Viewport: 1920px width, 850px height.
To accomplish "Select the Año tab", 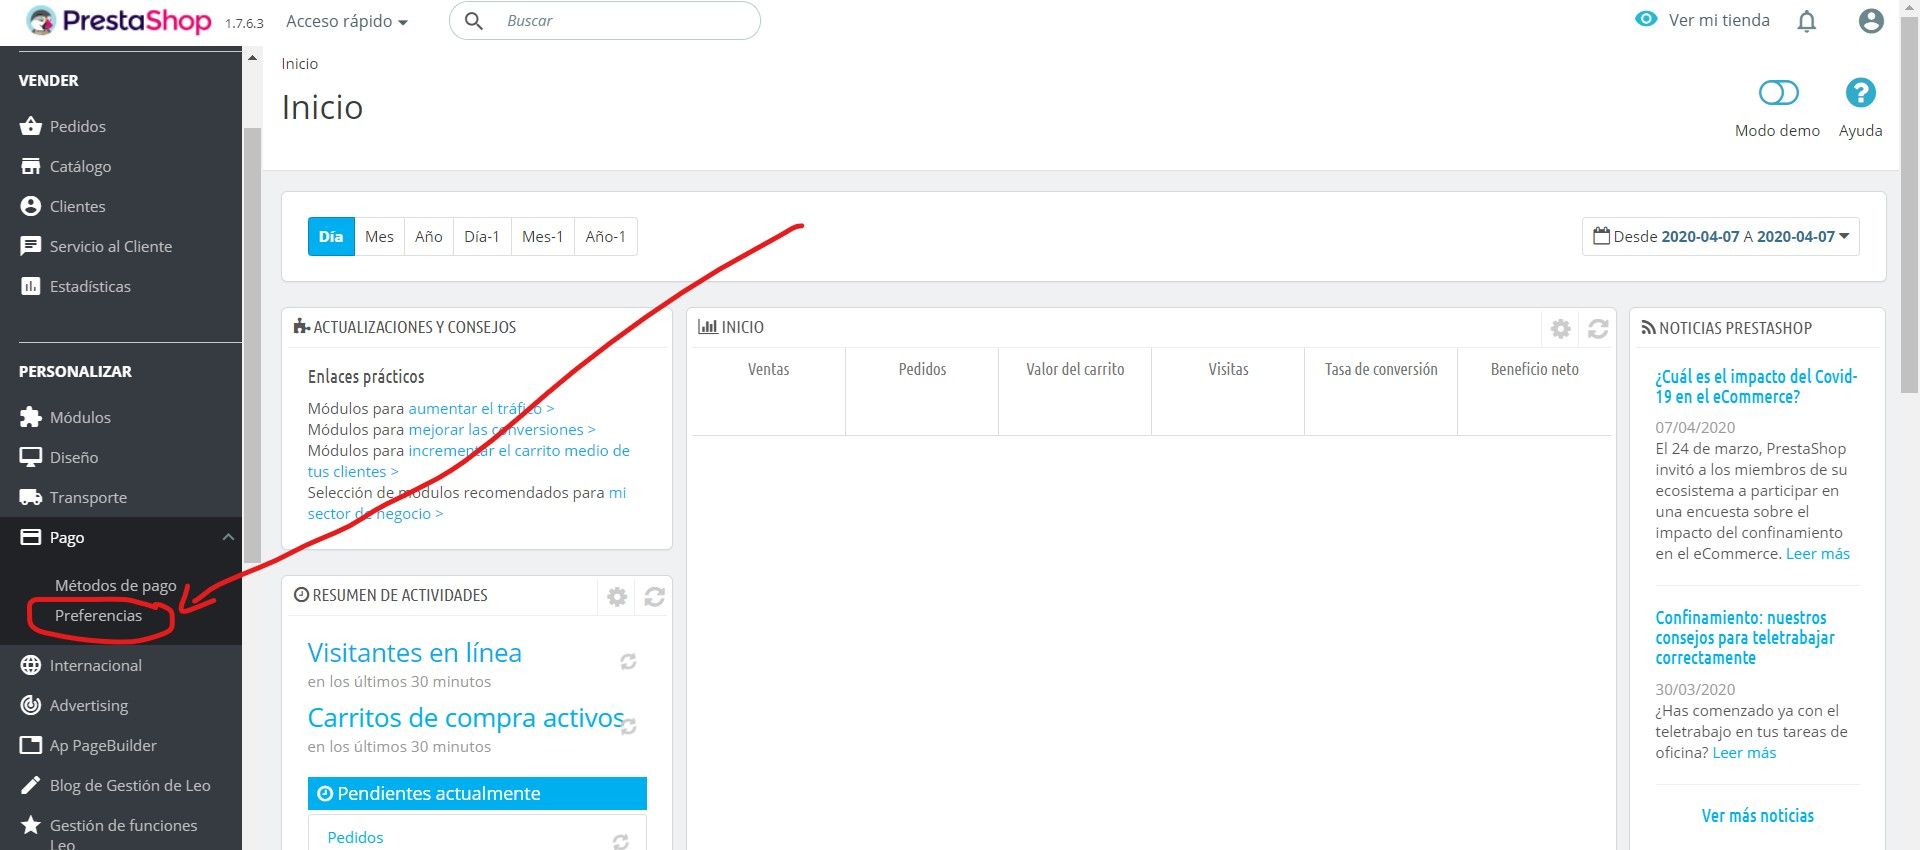I will click(x=428, y=236).
